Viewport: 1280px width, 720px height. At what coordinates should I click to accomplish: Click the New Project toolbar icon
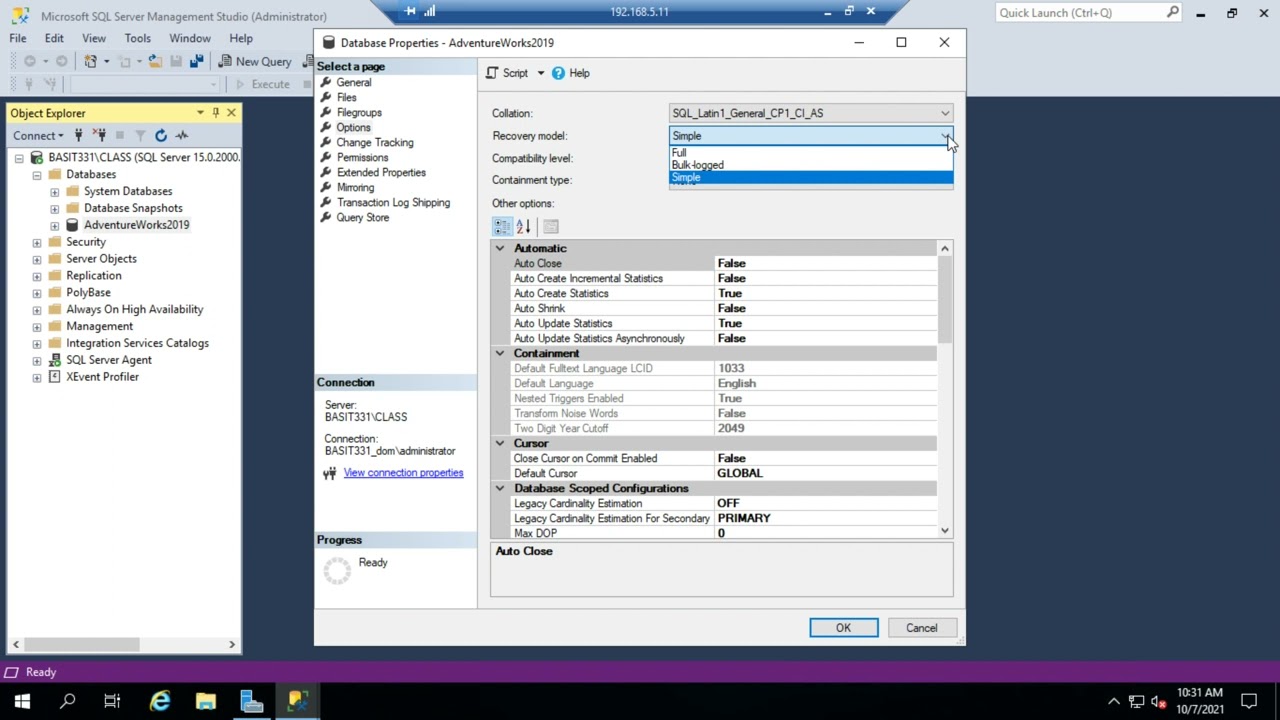click(90, 61)
